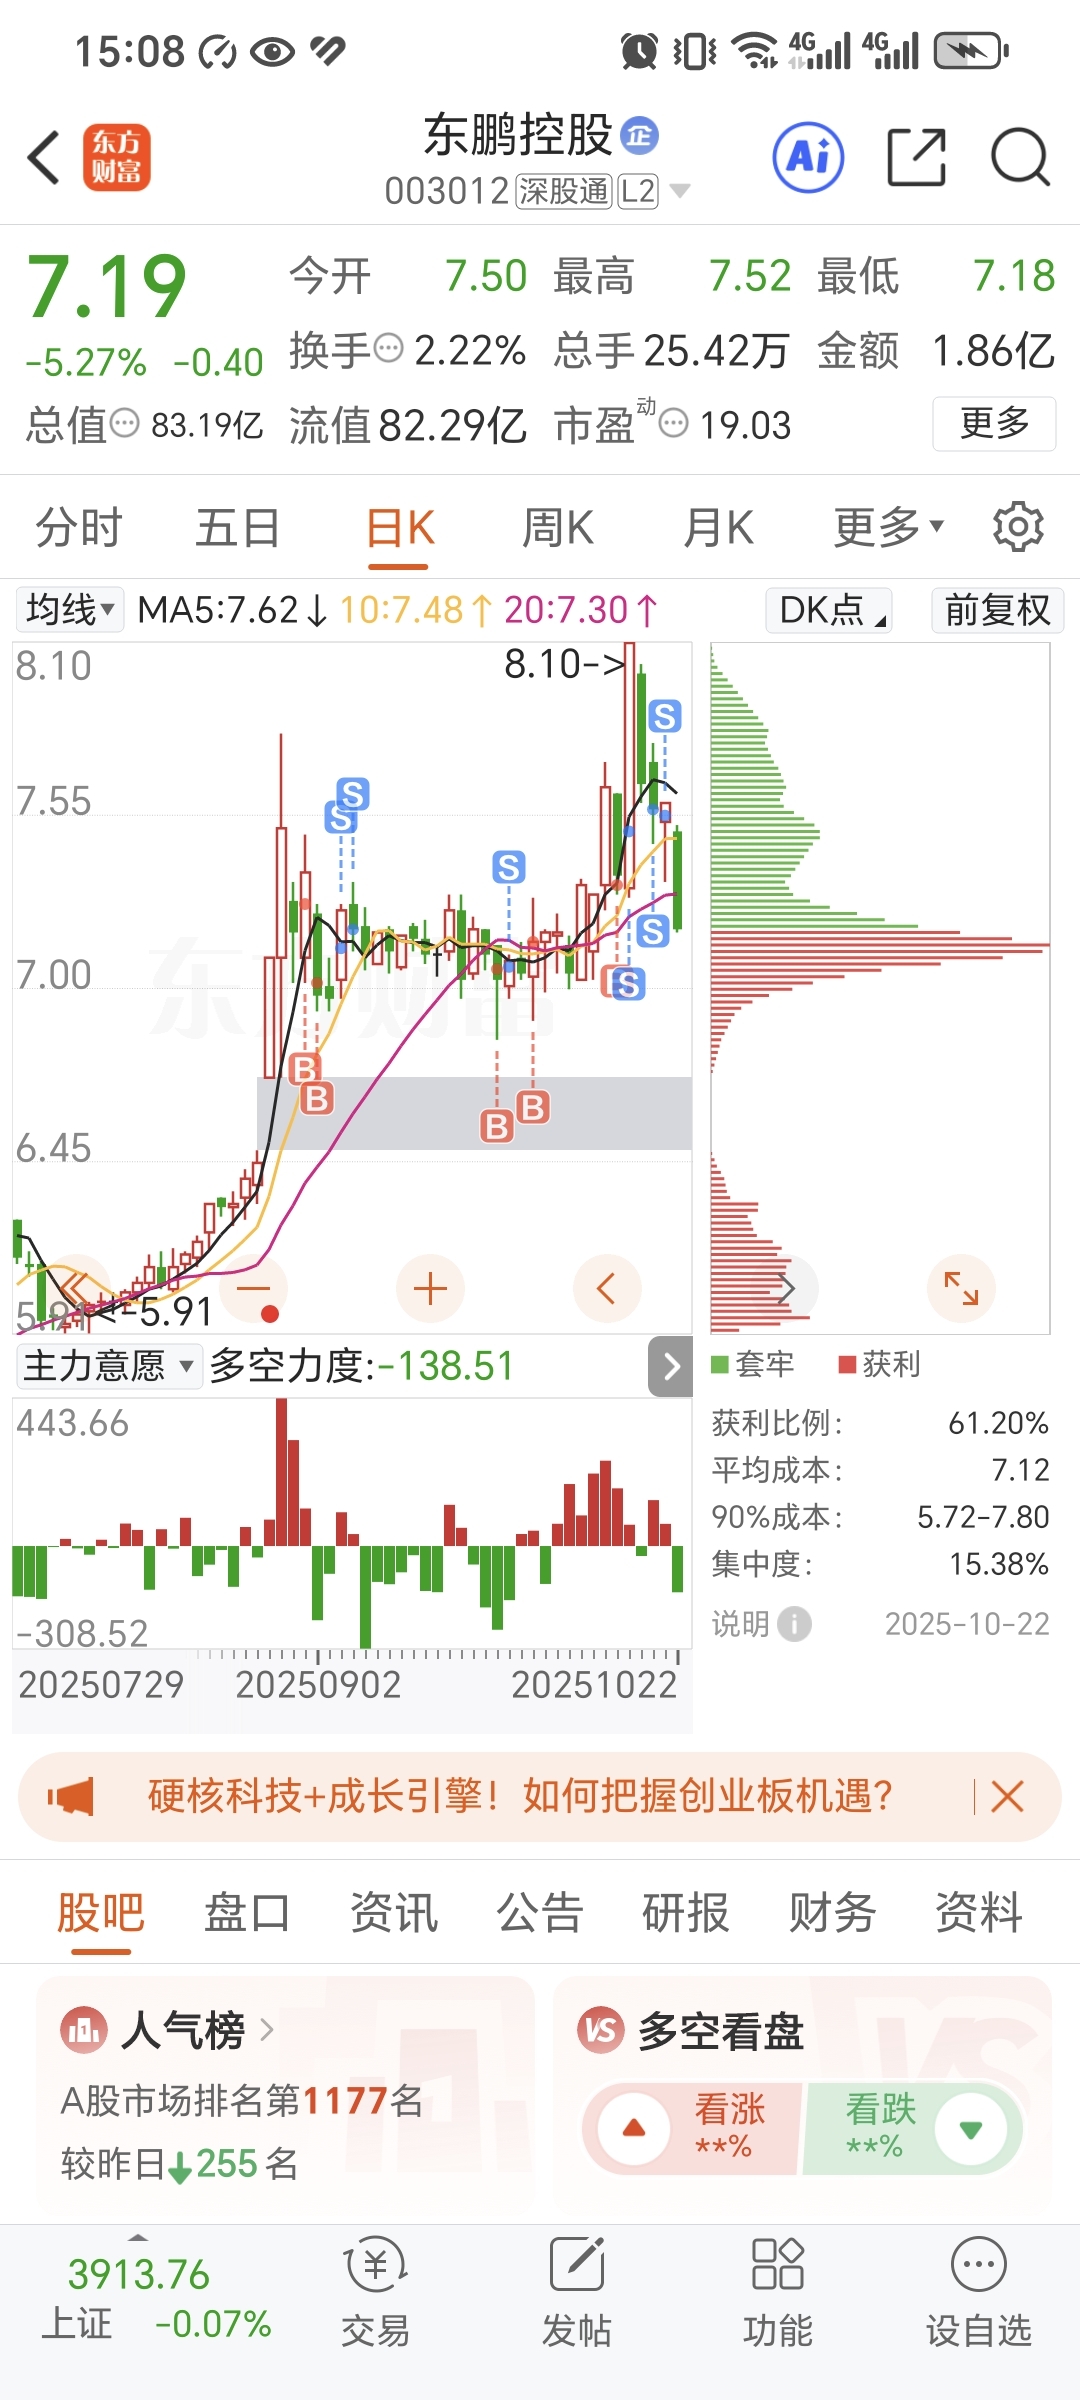The image size is (1080, 2400).
Task: Tap the 总值 info icon
Action: (124, 423)
